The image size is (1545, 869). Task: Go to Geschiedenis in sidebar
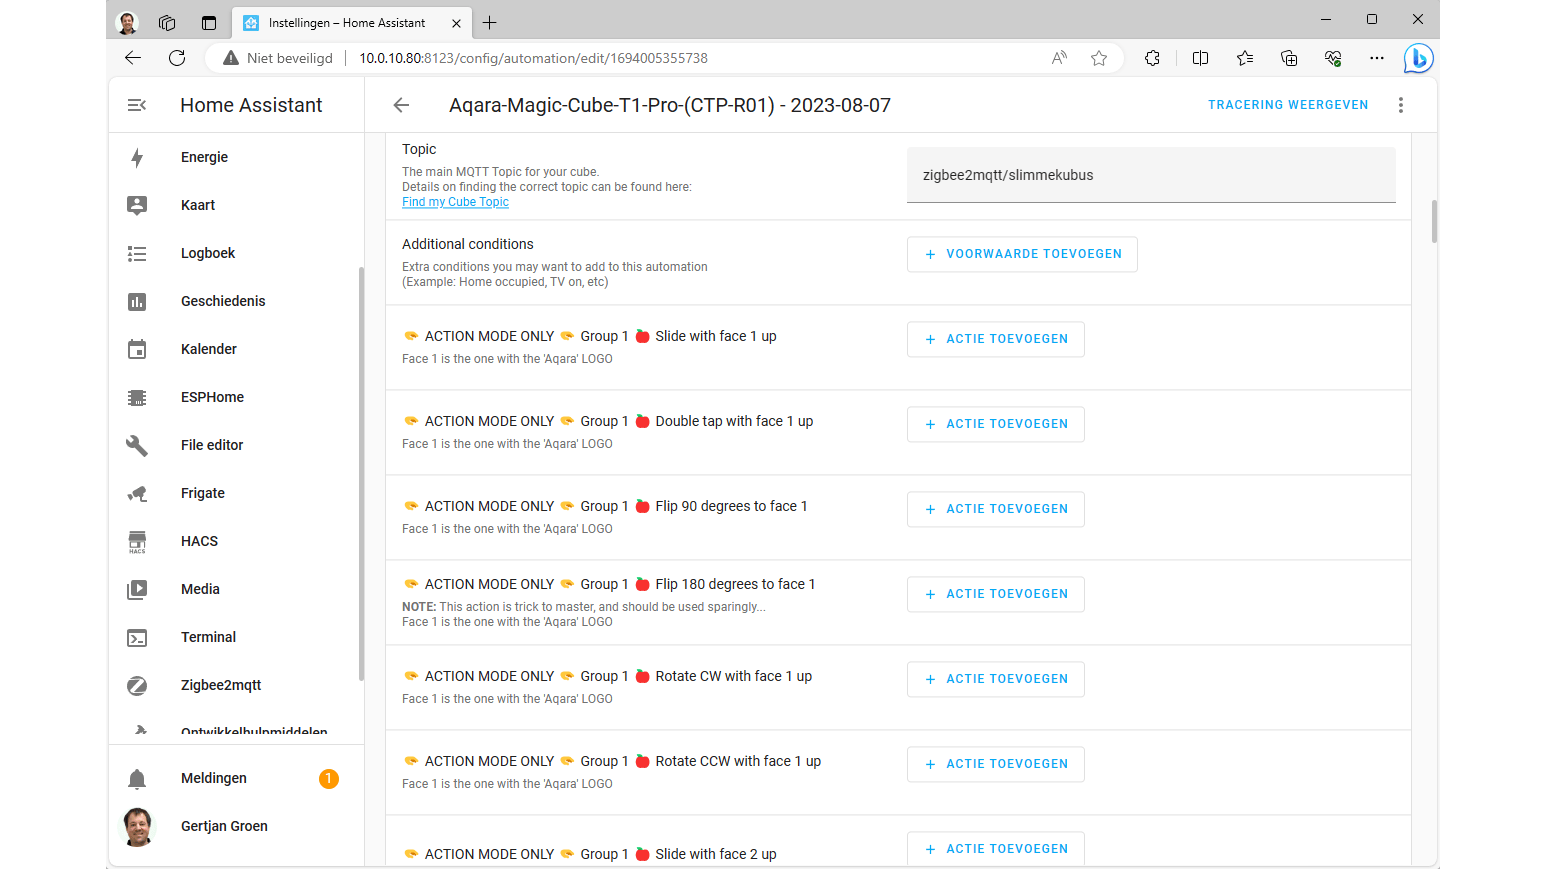click(x=223, y=301)
